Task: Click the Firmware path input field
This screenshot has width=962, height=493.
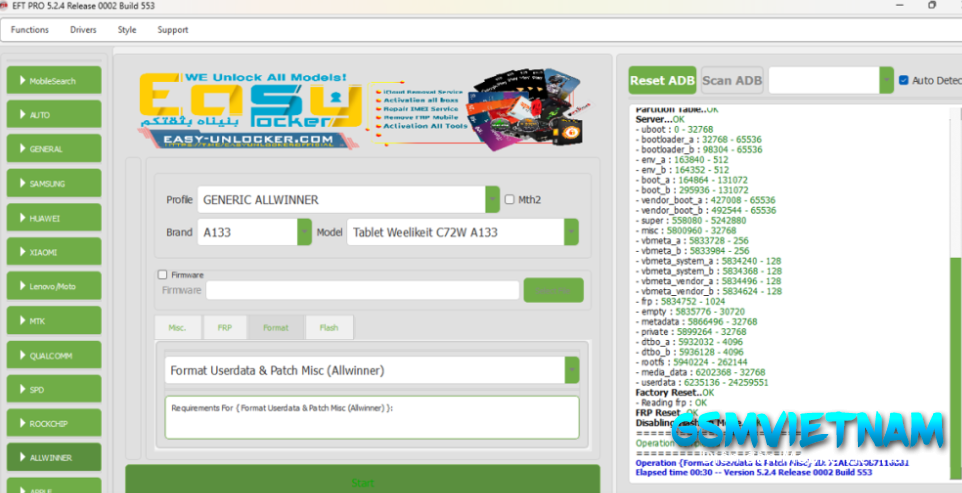Action: 362,290
